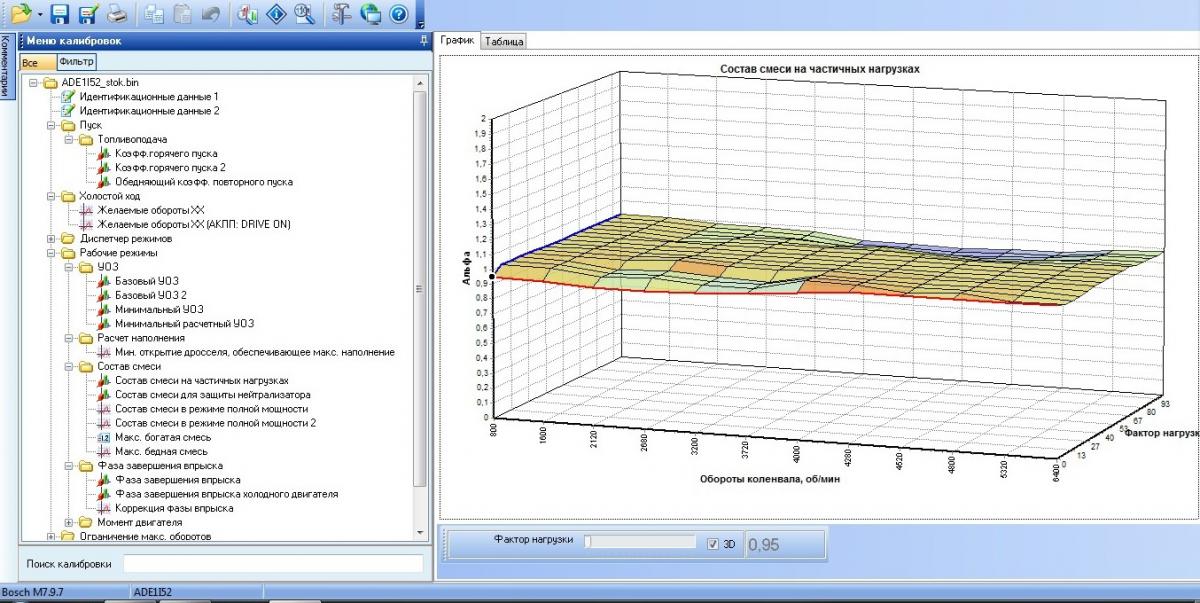Click the open file folder icon

coord(21,13)
